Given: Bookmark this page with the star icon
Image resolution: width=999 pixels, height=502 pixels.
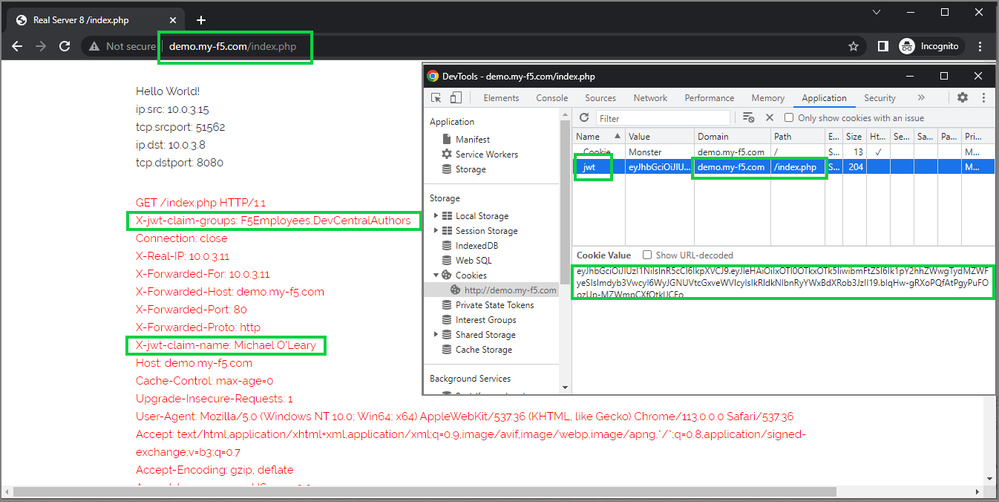Looking at the screenshot, I should pos(853,46).
